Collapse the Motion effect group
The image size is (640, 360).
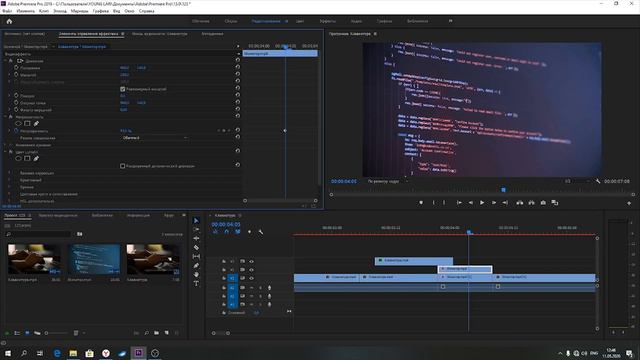tap(5, 61)
